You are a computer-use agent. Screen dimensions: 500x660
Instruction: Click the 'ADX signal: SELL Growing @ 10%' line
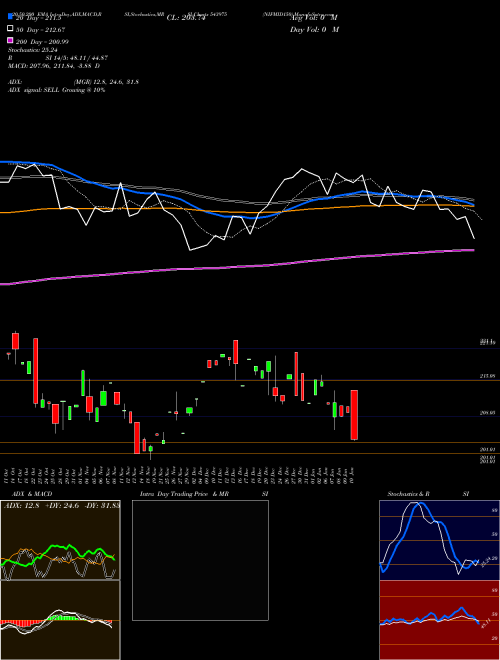(56, 90)
